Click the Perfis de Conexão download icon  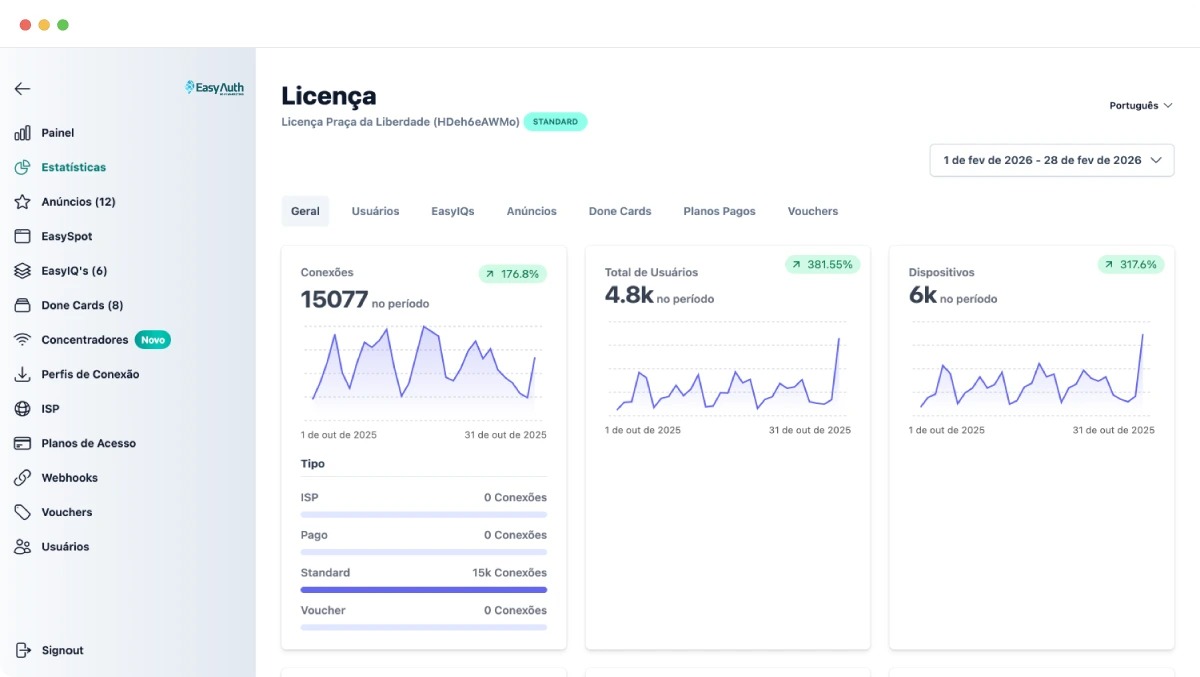point(22,374)
